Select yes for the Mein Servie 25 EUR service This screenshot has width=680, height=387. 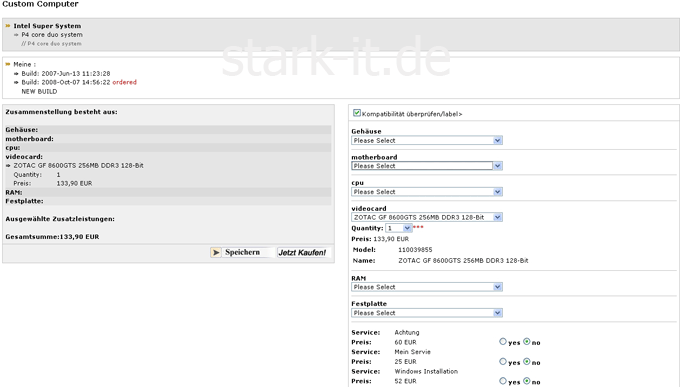[503, 361]
